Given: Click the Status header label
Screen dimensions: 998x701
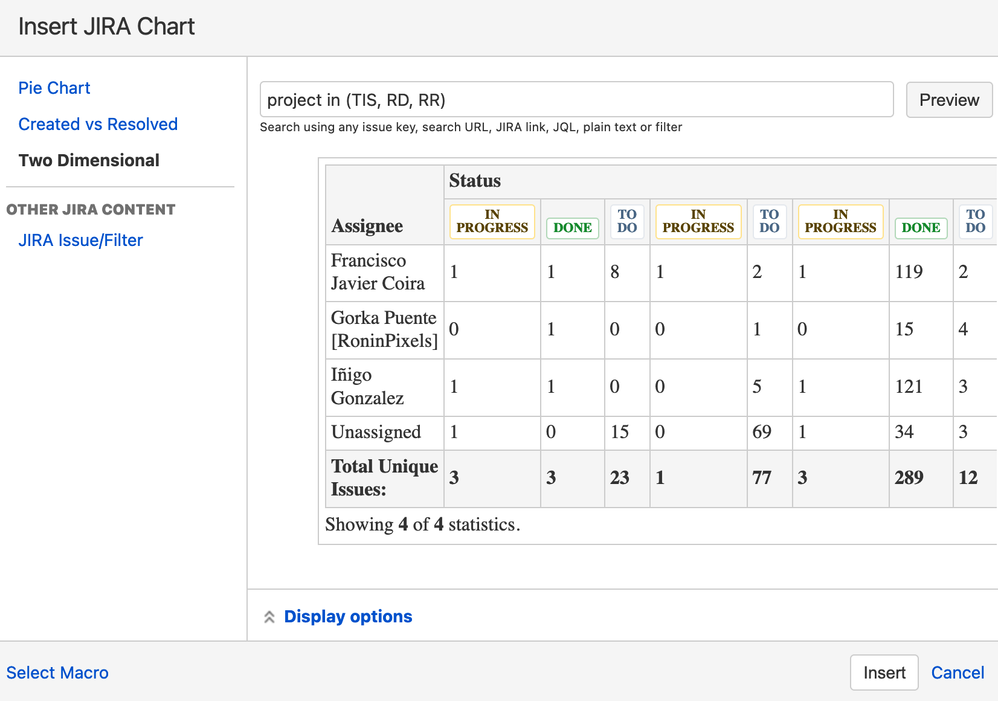Looking at the screenshot, I should [x=475, y=181].
